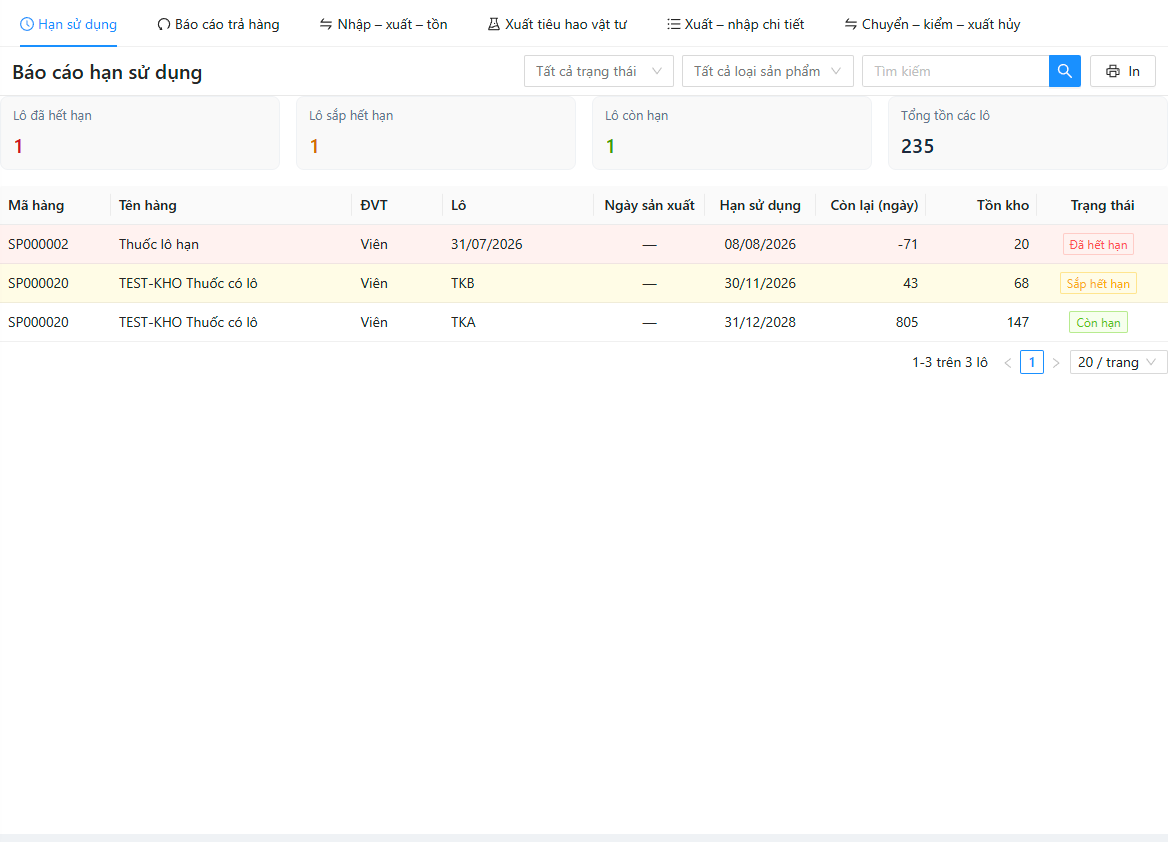Click the Sắp hết hạn status tag
The width and height of the screenshot is (1168, 842).
pos(1098,284)
